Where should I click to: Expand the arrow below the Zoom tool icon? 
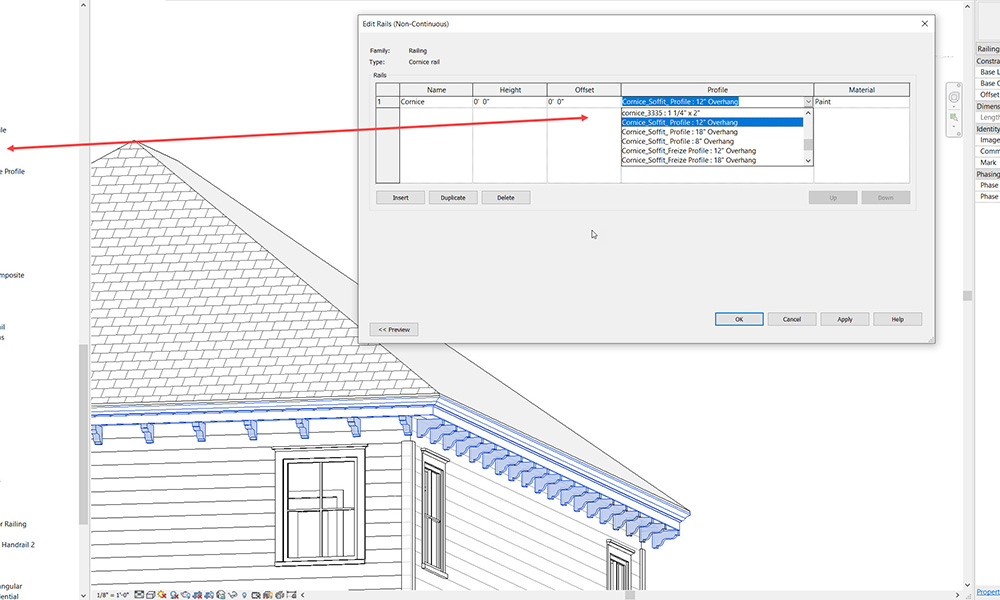953,126
